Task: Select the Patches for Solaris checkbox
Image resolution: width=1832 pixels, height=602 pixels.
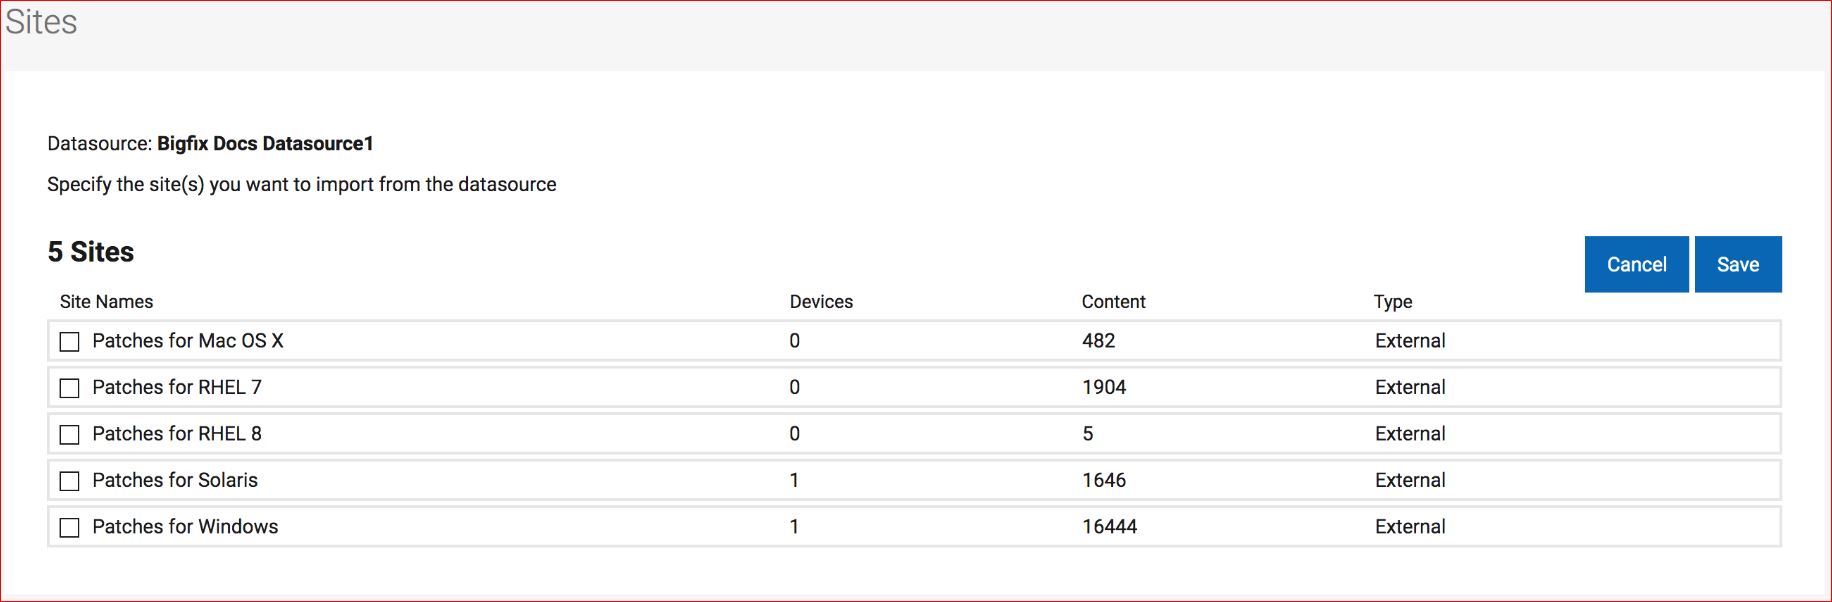Action: tap(70, 481)
